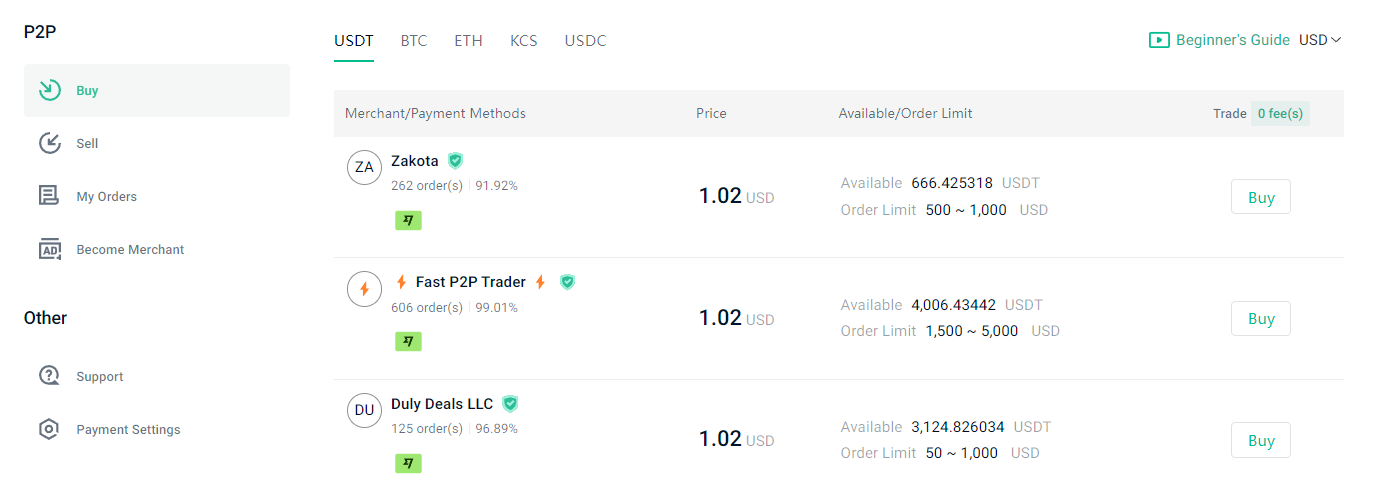Click the Beginner's Guide video icon
Image resolution: width=1383 pixels, height=494 pixels.
click(x=1159, y=40)
